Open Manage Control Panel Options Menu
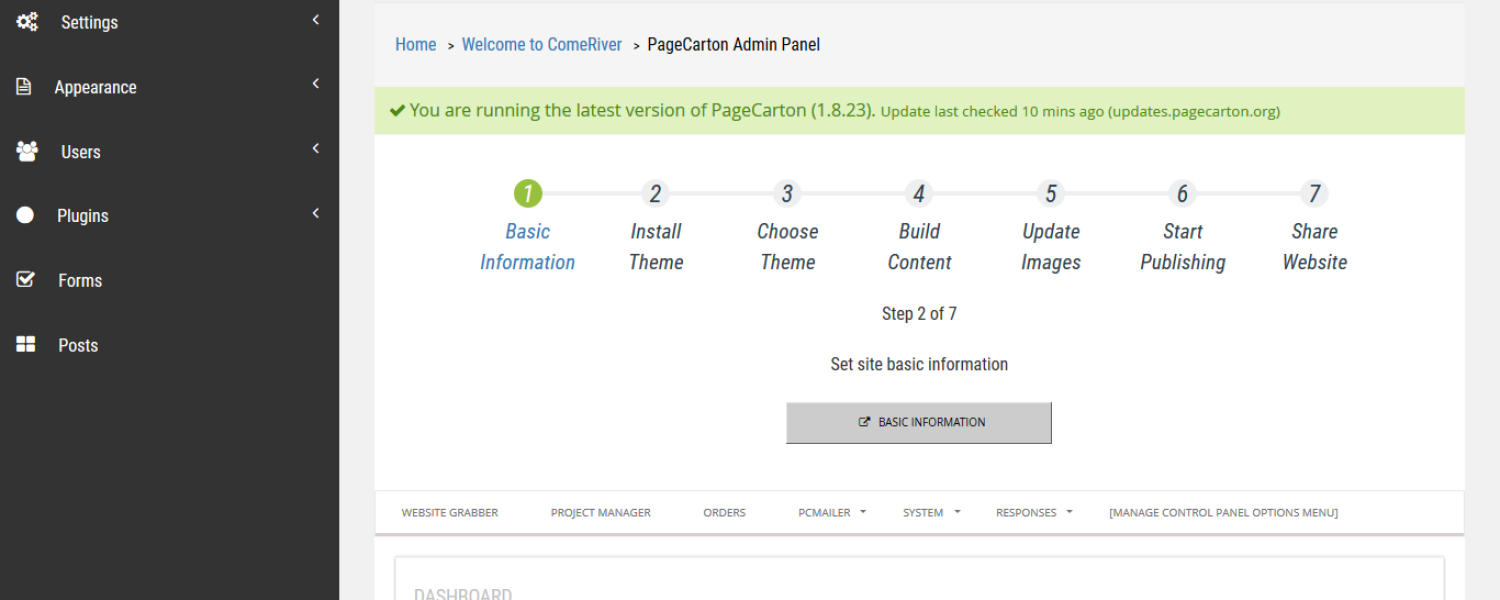This screenshot has width=1500, height=600. point(1223,512)
